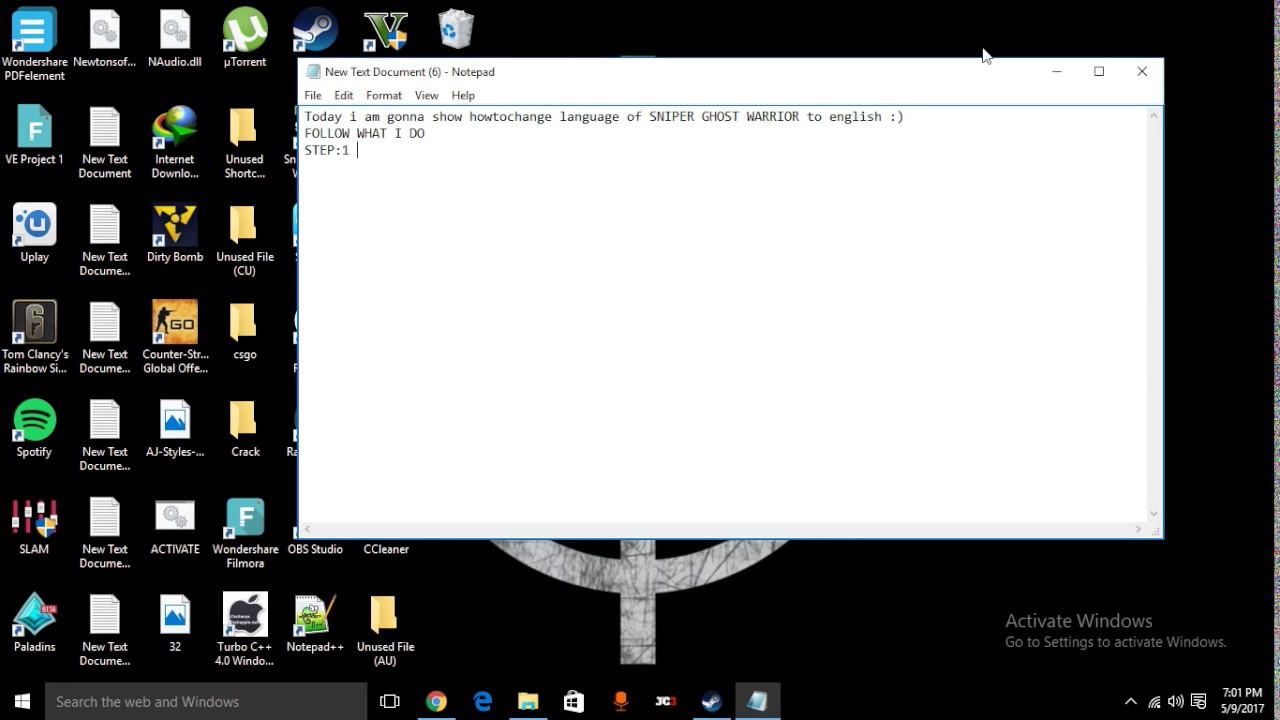Expand the hidden system tray icons

(1130, 702)
